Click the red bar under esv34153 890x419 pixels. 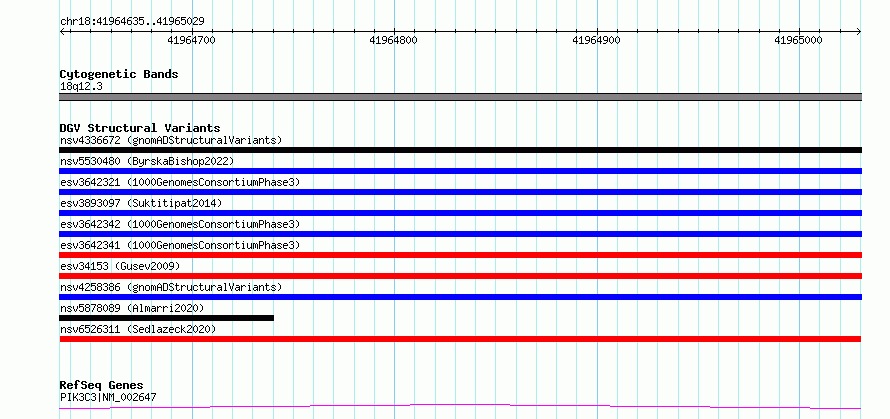click(x=460, y=276)
